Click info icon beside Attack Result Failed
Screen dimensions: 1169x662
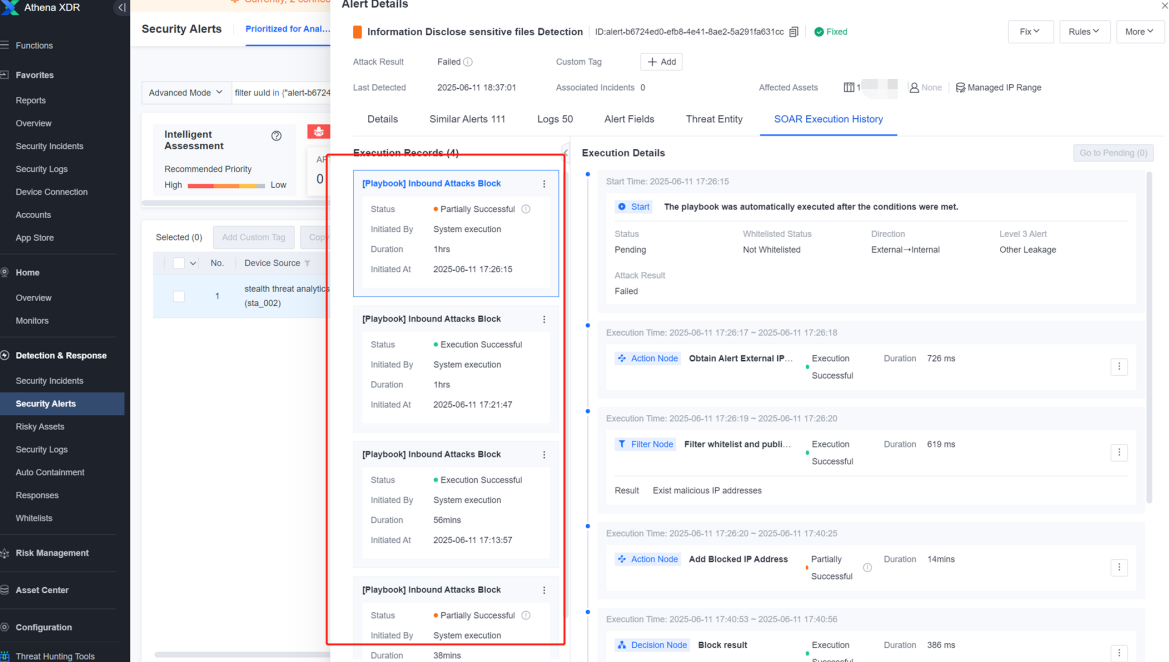(x=468, y=62)
